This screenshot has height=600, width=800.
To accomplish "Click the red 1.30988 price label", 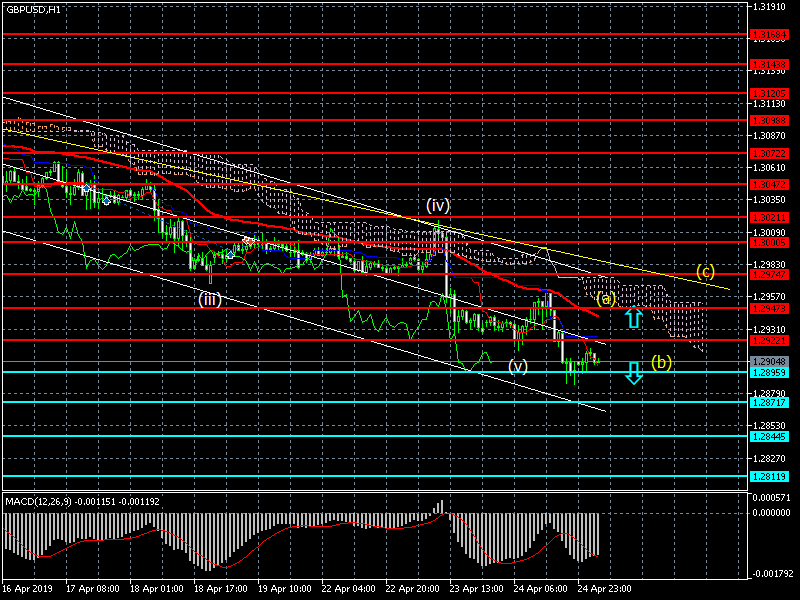I will coord(769,120).
